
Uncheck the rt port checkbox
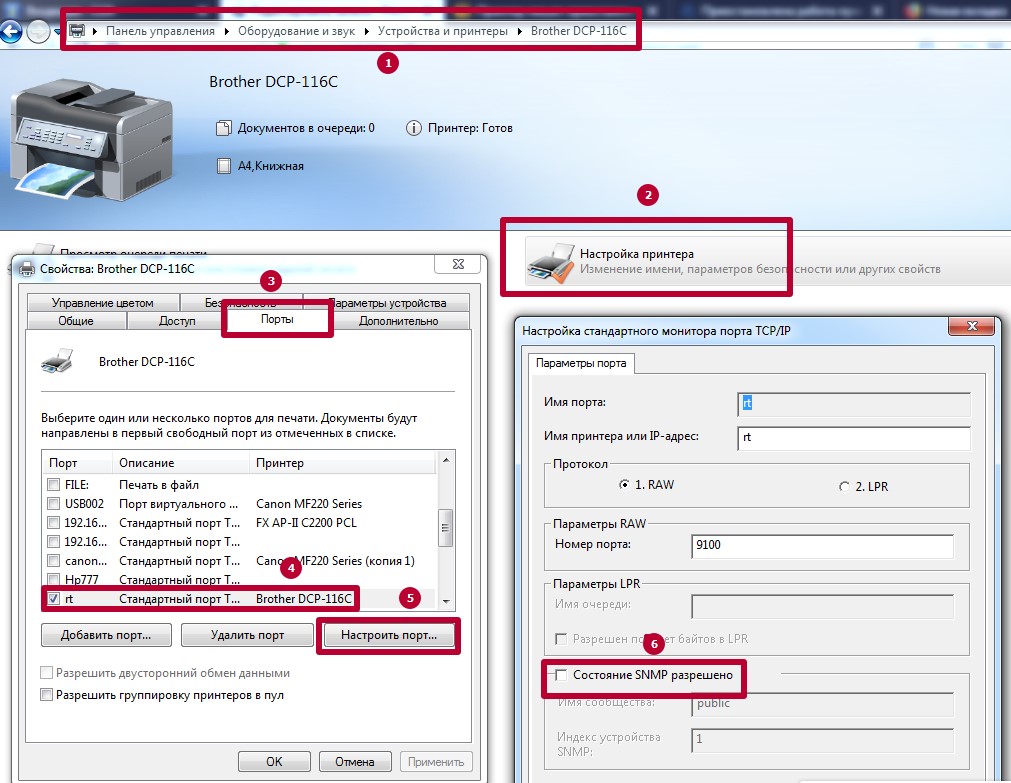point(54,599)
